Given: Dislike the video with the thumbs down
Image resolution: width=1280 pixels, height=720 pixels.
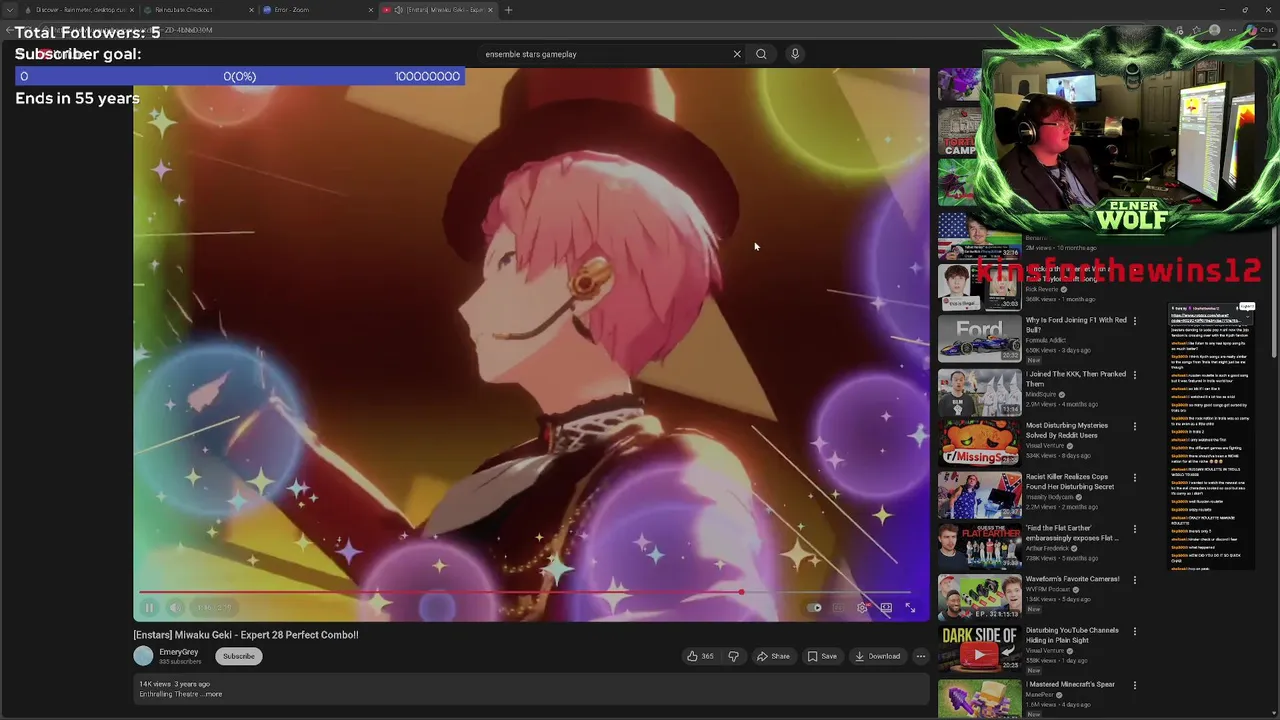Looking at the screenshot, I should click(x=733, y=656).
